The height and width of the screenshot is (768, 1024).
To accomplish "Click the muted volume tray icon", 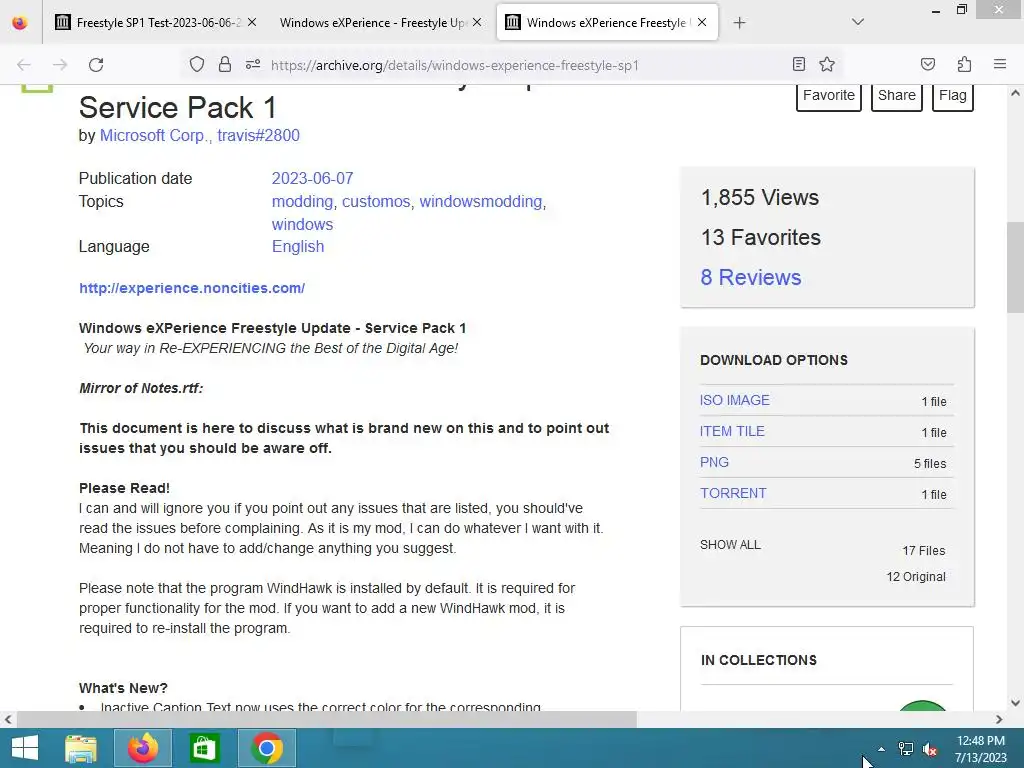I will point(931,749).
